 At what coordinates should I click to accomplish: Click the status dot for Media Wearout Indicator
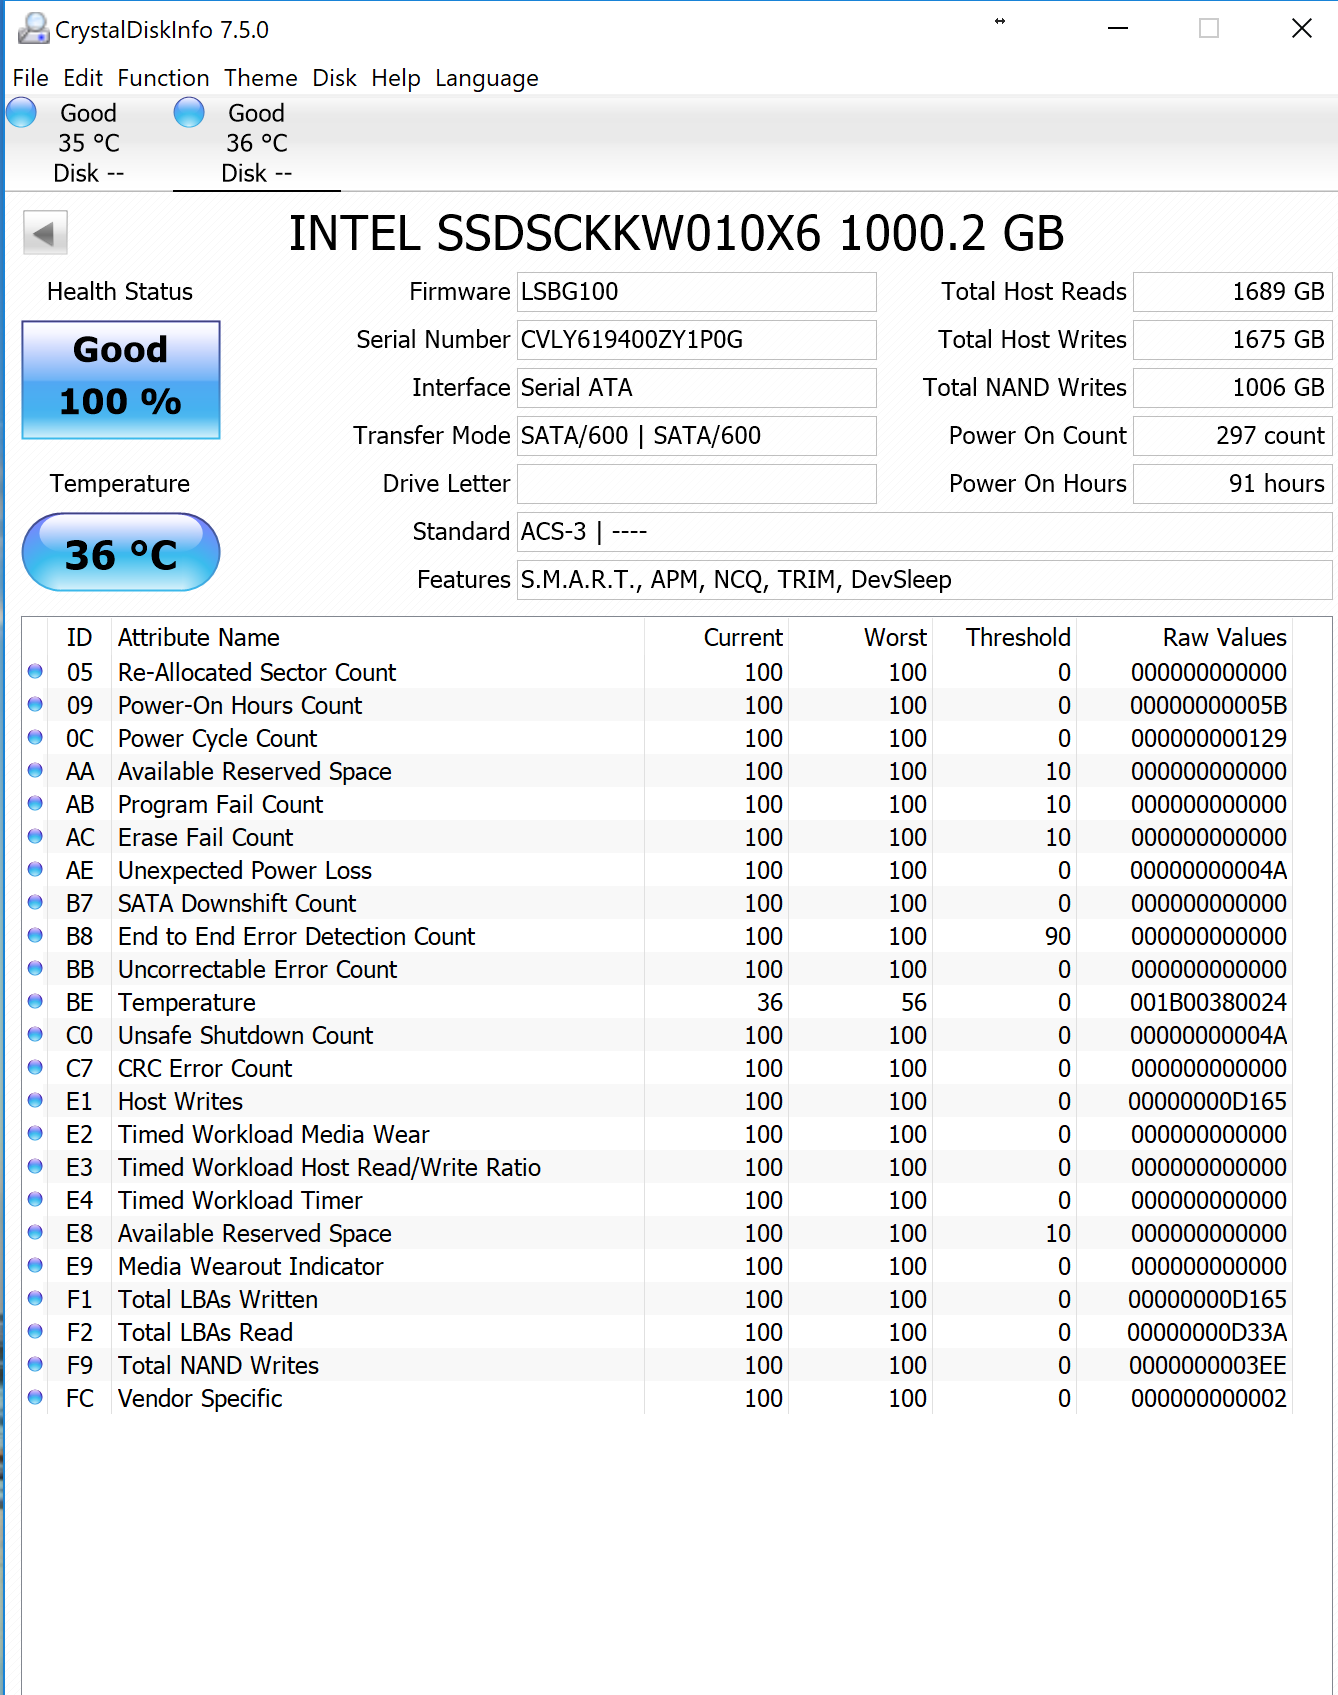[35, 1266]
